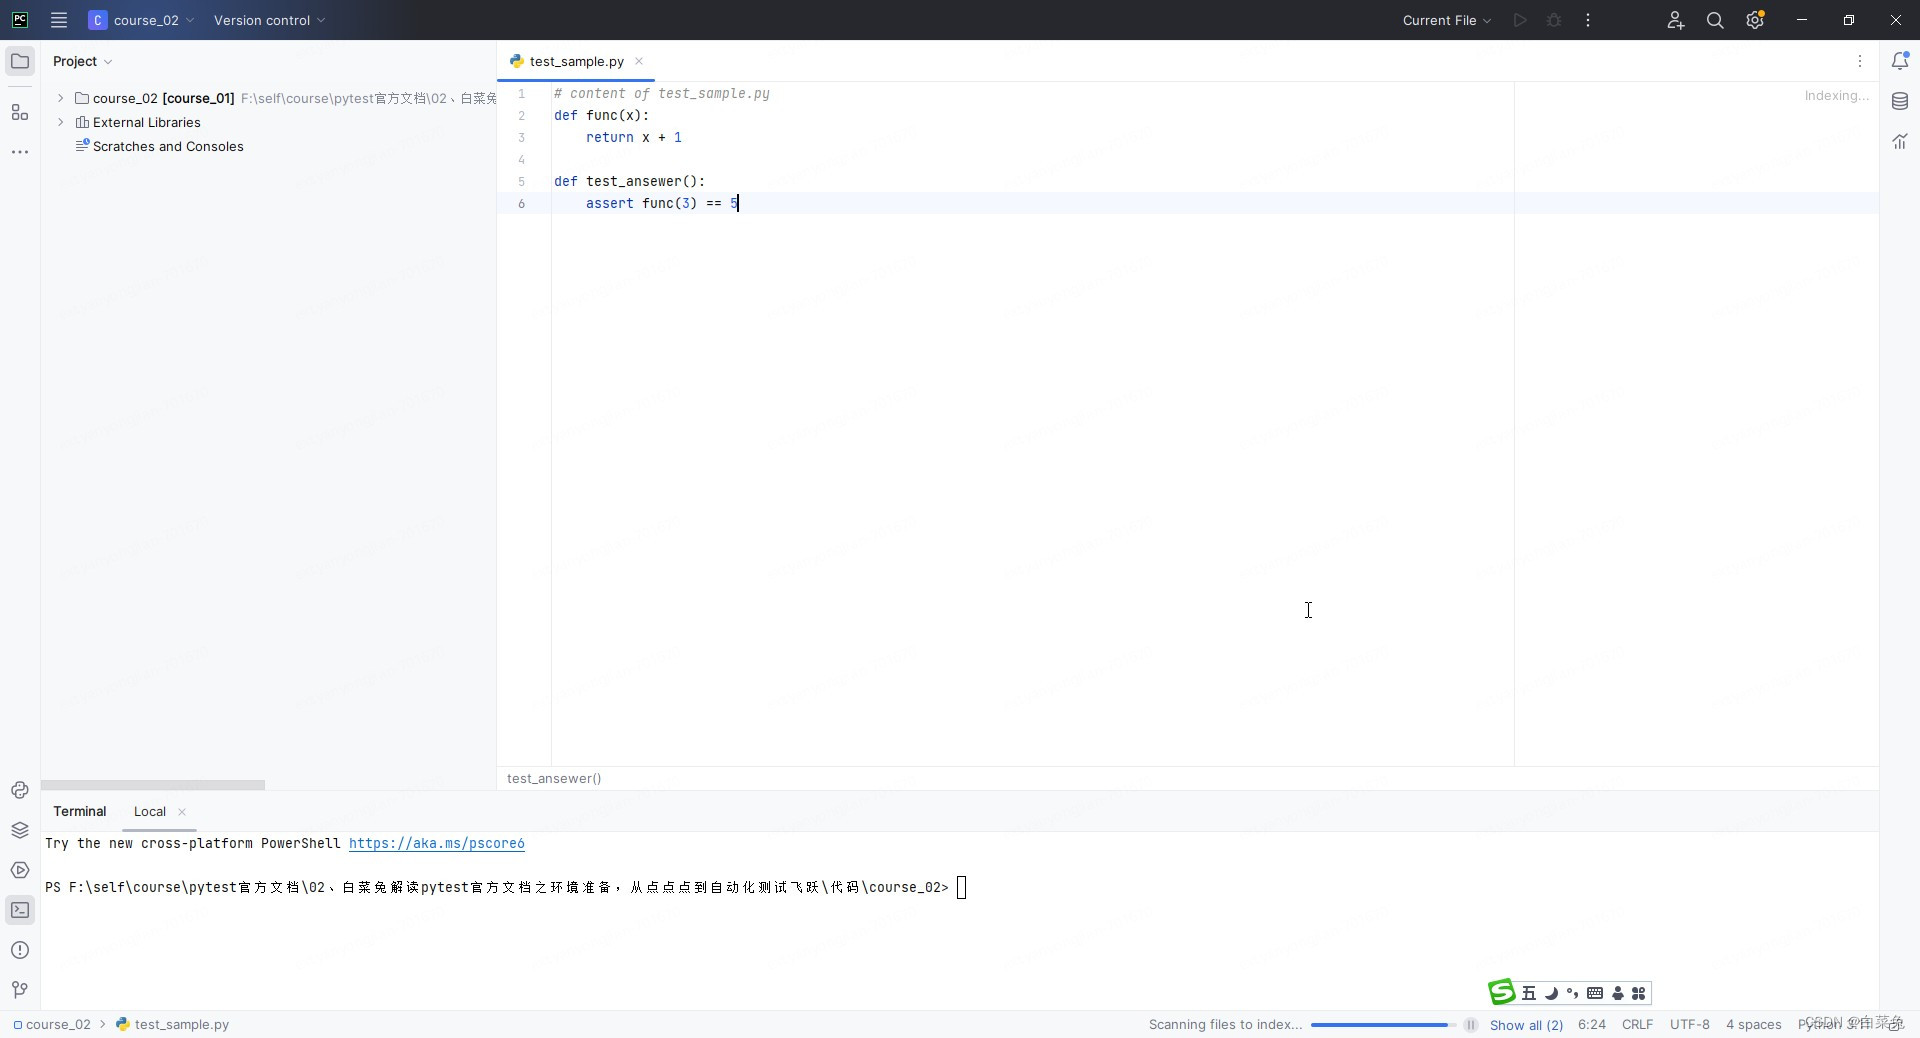This screenshot has width=1920, height=1038.
Task: Open the course_02 project dropdown
Action: (x=141, y=20)
